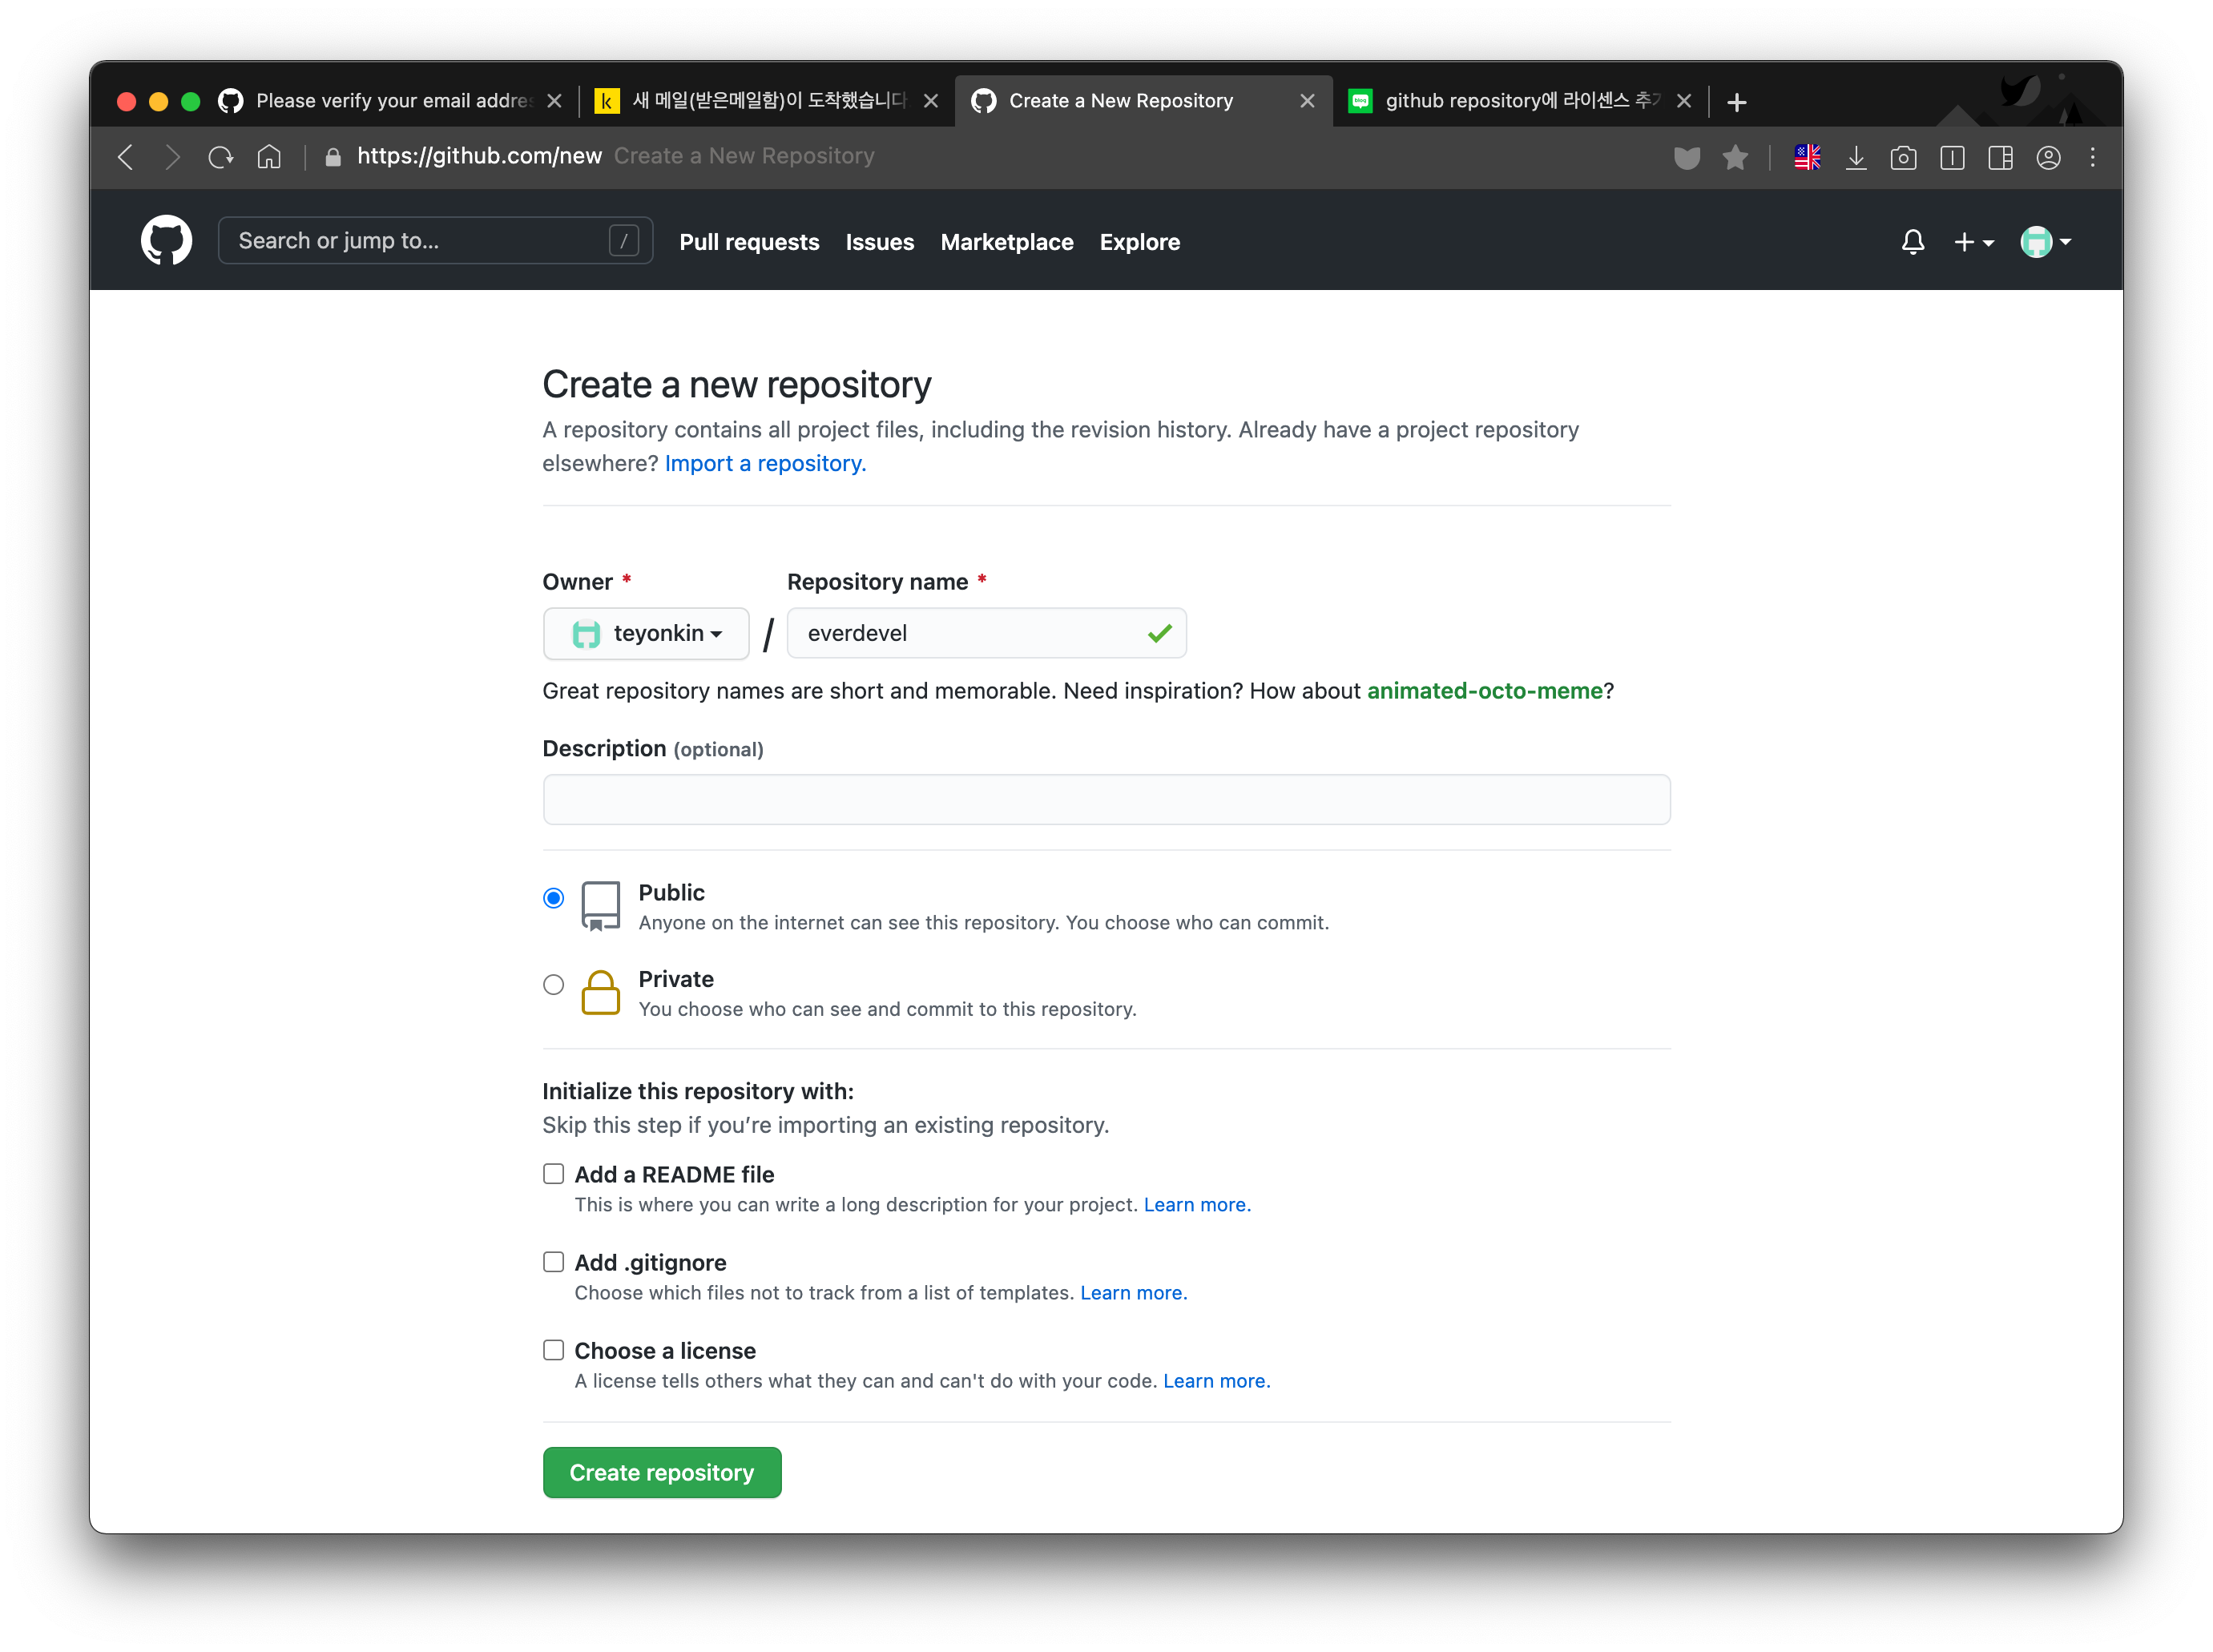The image size is (2213, 1652).
Task: Open the user avatar menu
Action: coord(2045,242)
